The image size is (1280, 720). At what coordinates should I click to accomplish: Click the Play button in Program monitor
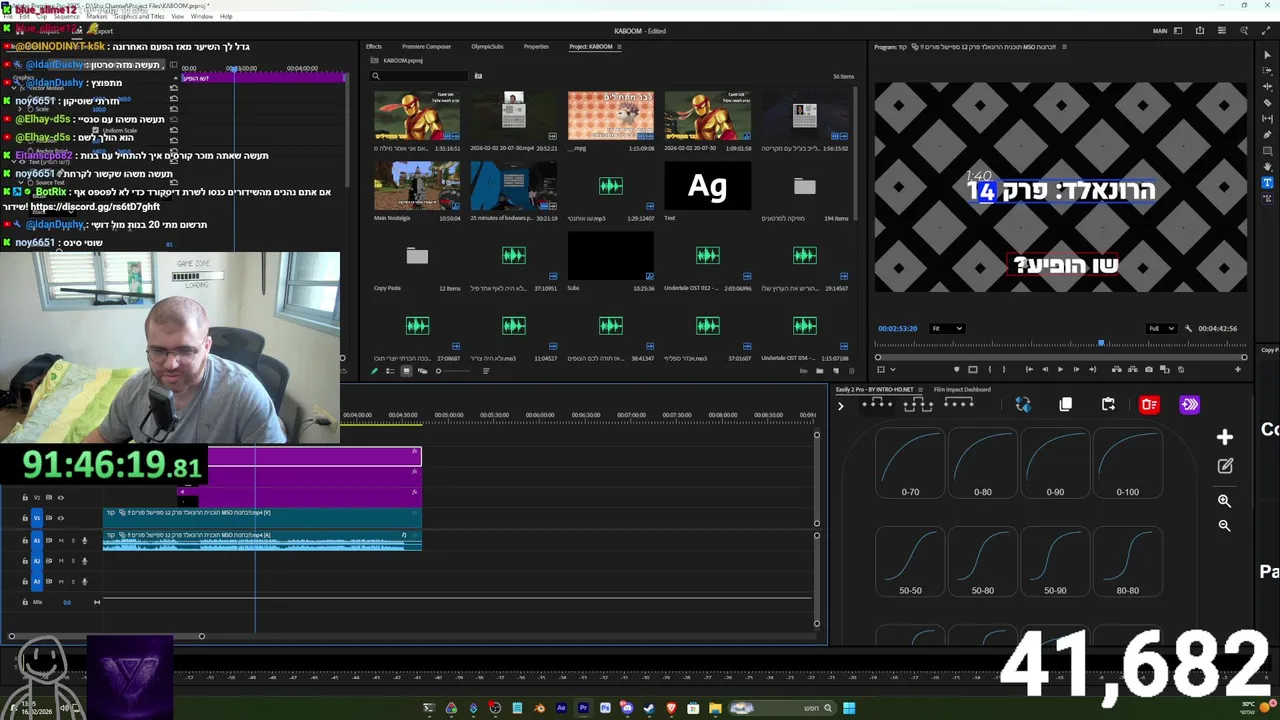(1061, 369)
